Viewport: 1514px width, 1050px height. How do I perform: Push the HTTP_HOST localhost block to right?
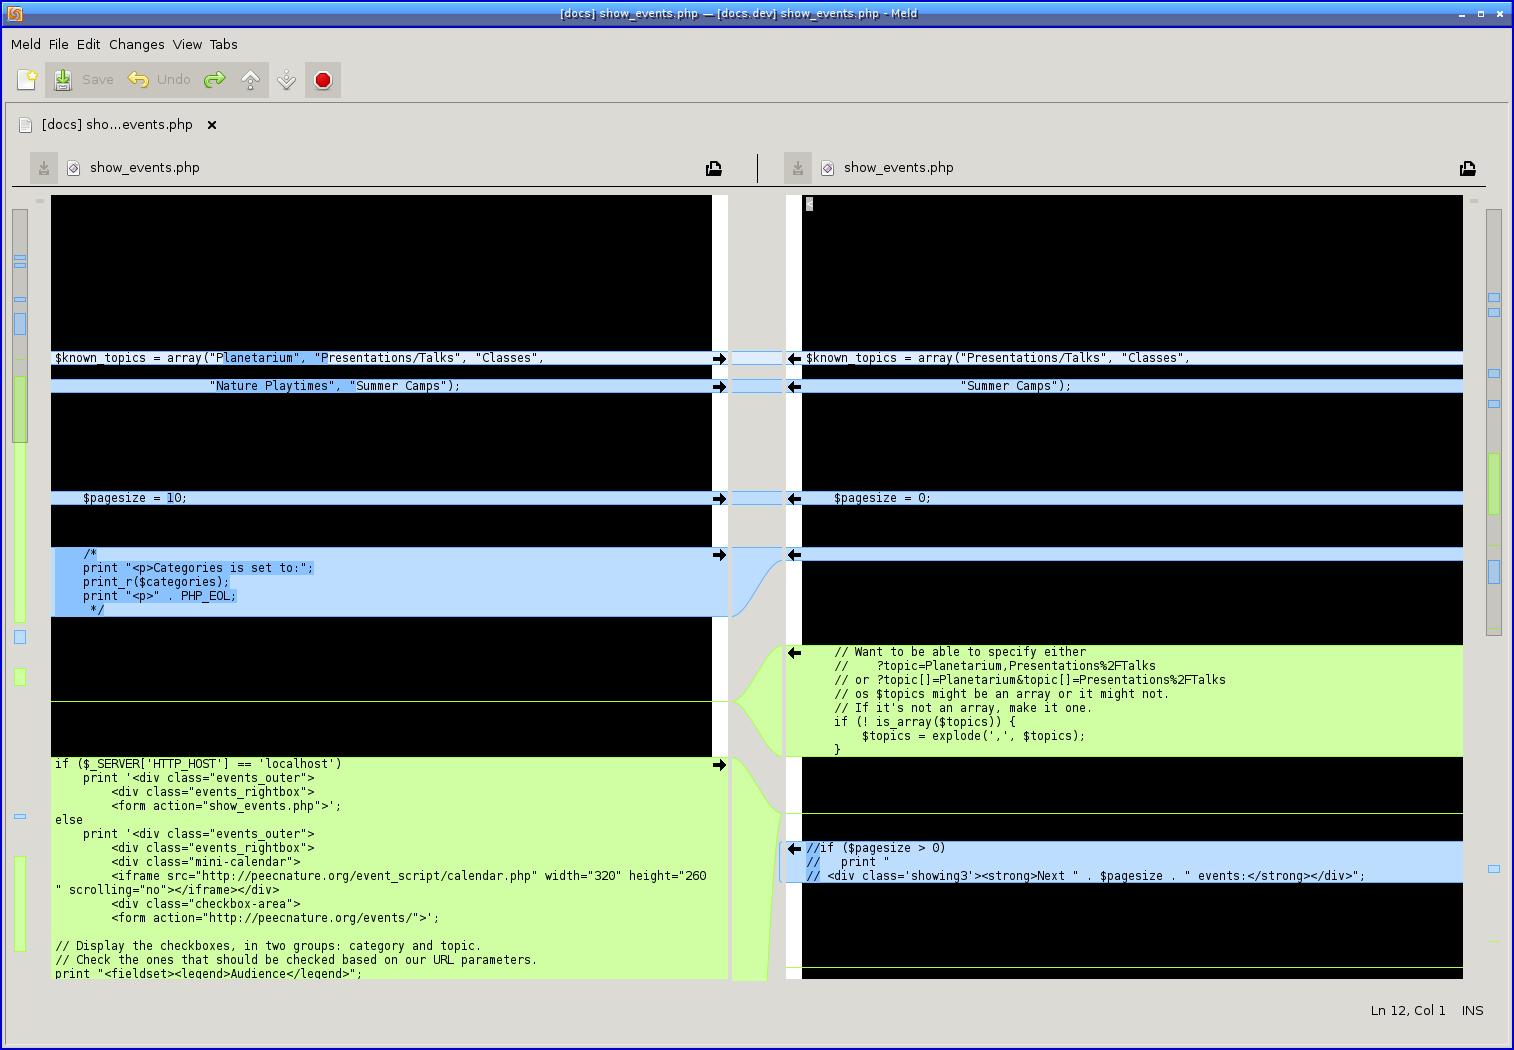click(719, 765)
